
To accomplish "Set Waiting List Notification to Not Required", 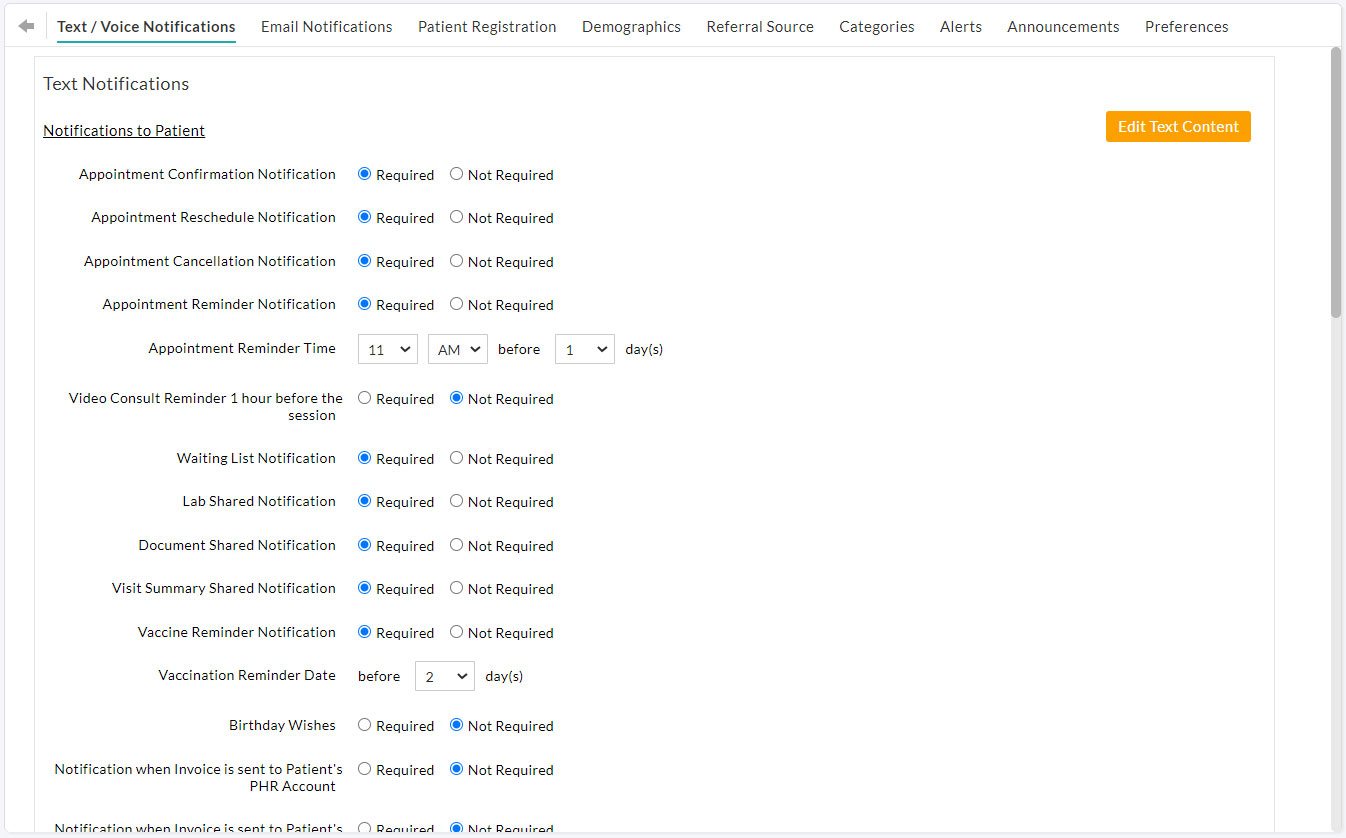I will click(x=457, y=458).
